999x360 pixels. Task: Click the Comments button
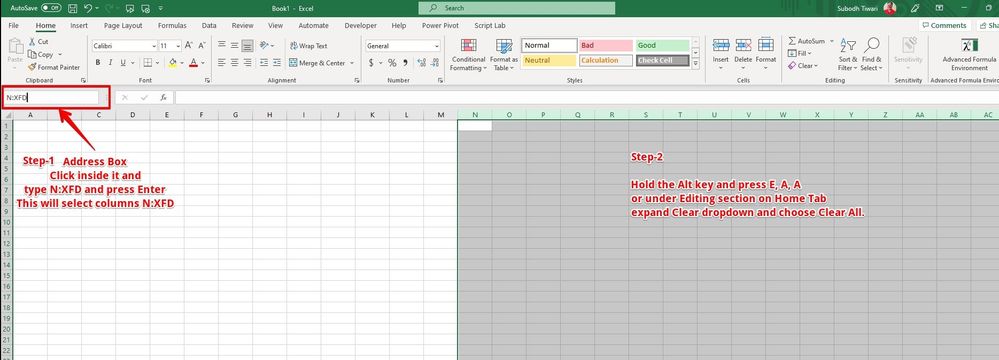click(944, 25)
